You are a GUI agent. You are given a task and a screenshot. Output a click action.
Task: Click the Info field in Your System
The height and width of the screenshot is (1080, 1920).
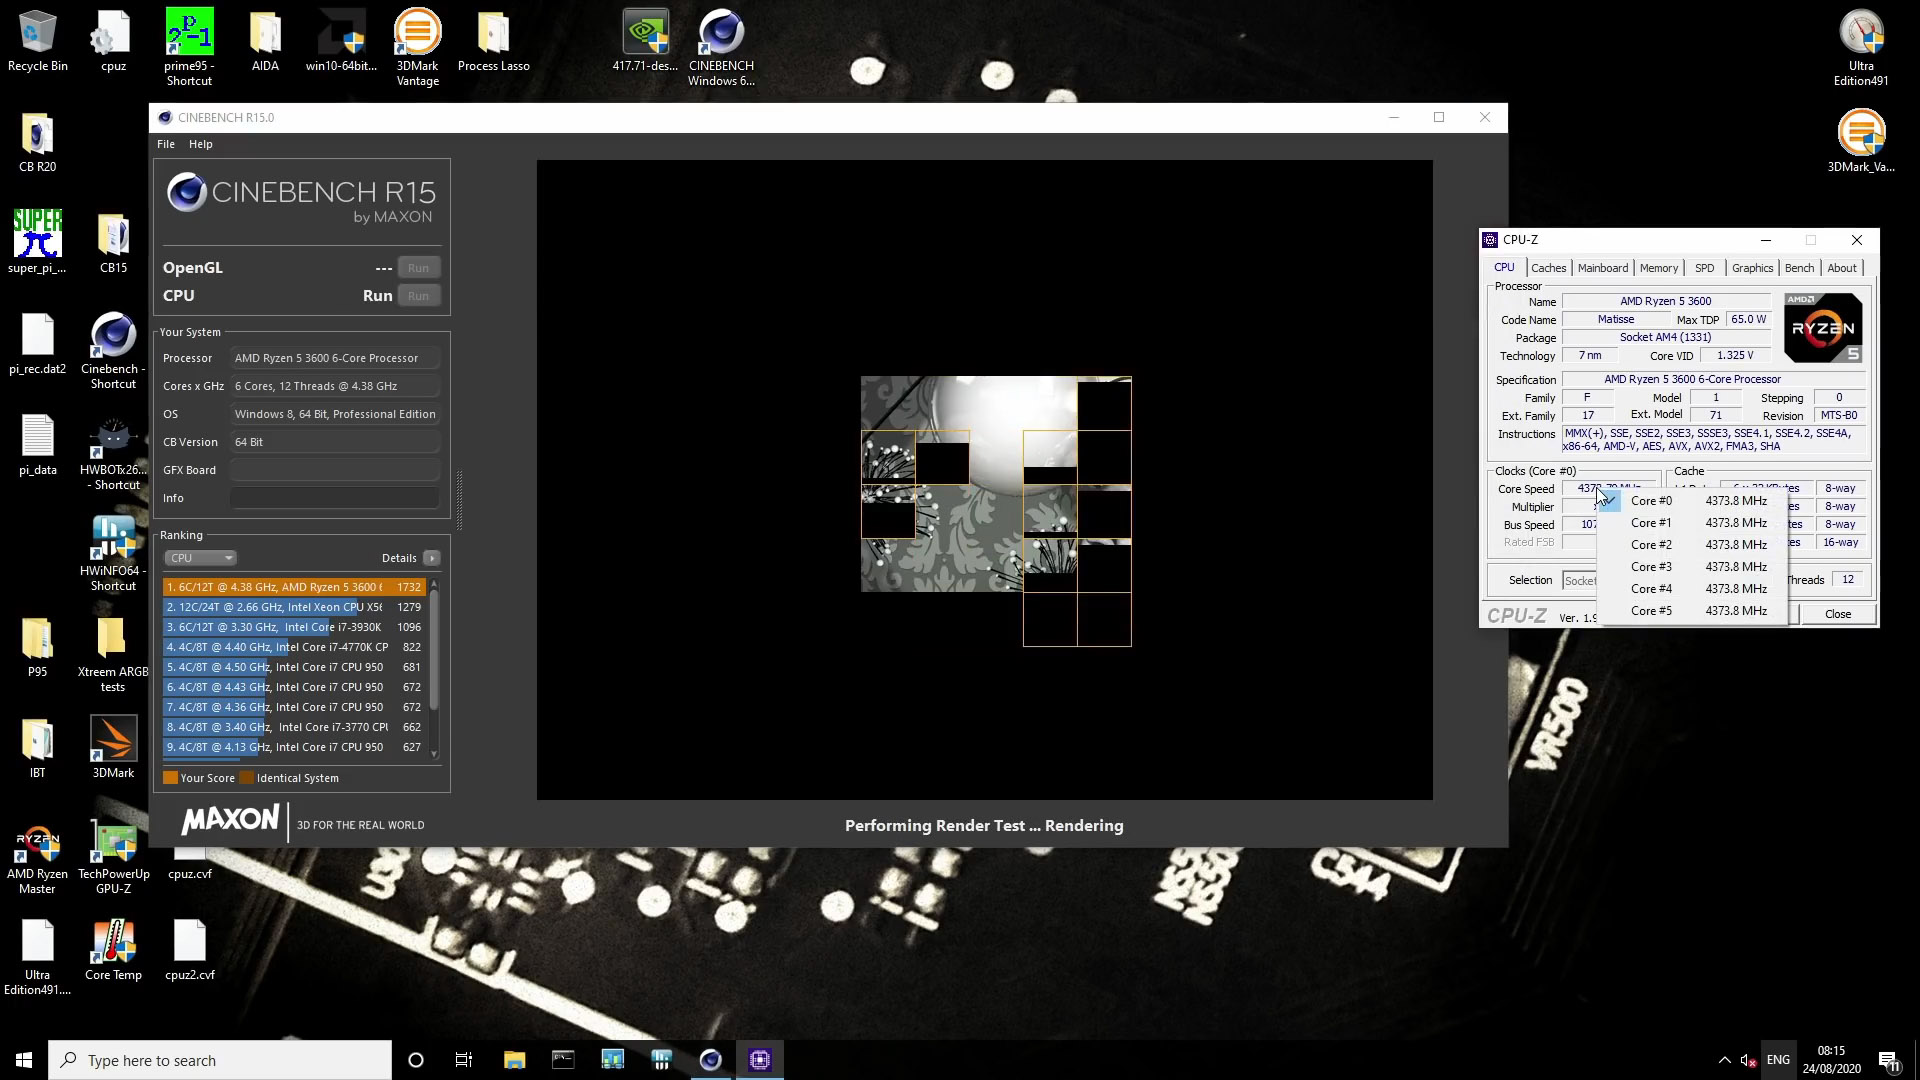[334, 498]
